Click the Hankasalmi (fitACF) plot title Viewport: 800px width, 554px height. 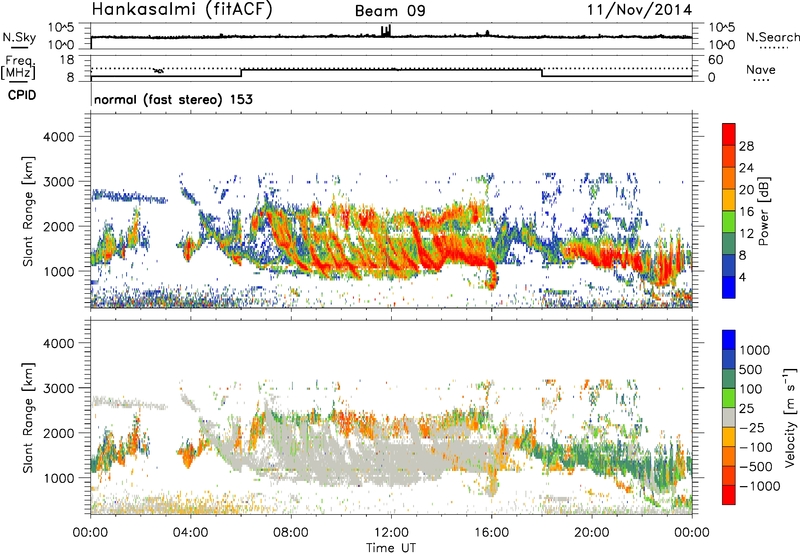coord(182,9)
